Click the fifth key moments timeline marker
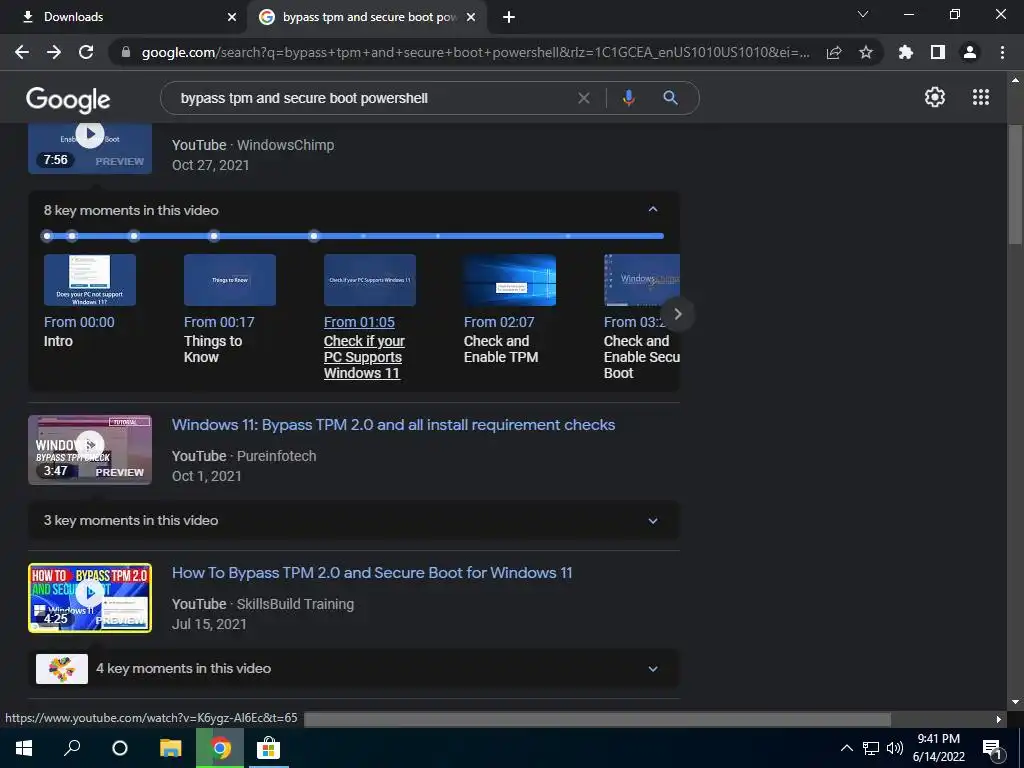The image size is (1024, 768). 314,236
